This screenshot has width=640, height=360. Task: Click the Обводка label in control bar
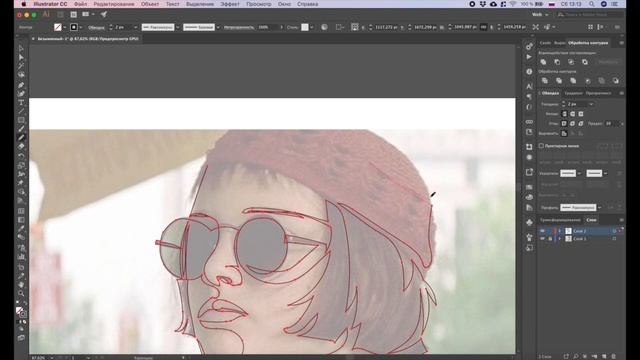coord(96,27)
